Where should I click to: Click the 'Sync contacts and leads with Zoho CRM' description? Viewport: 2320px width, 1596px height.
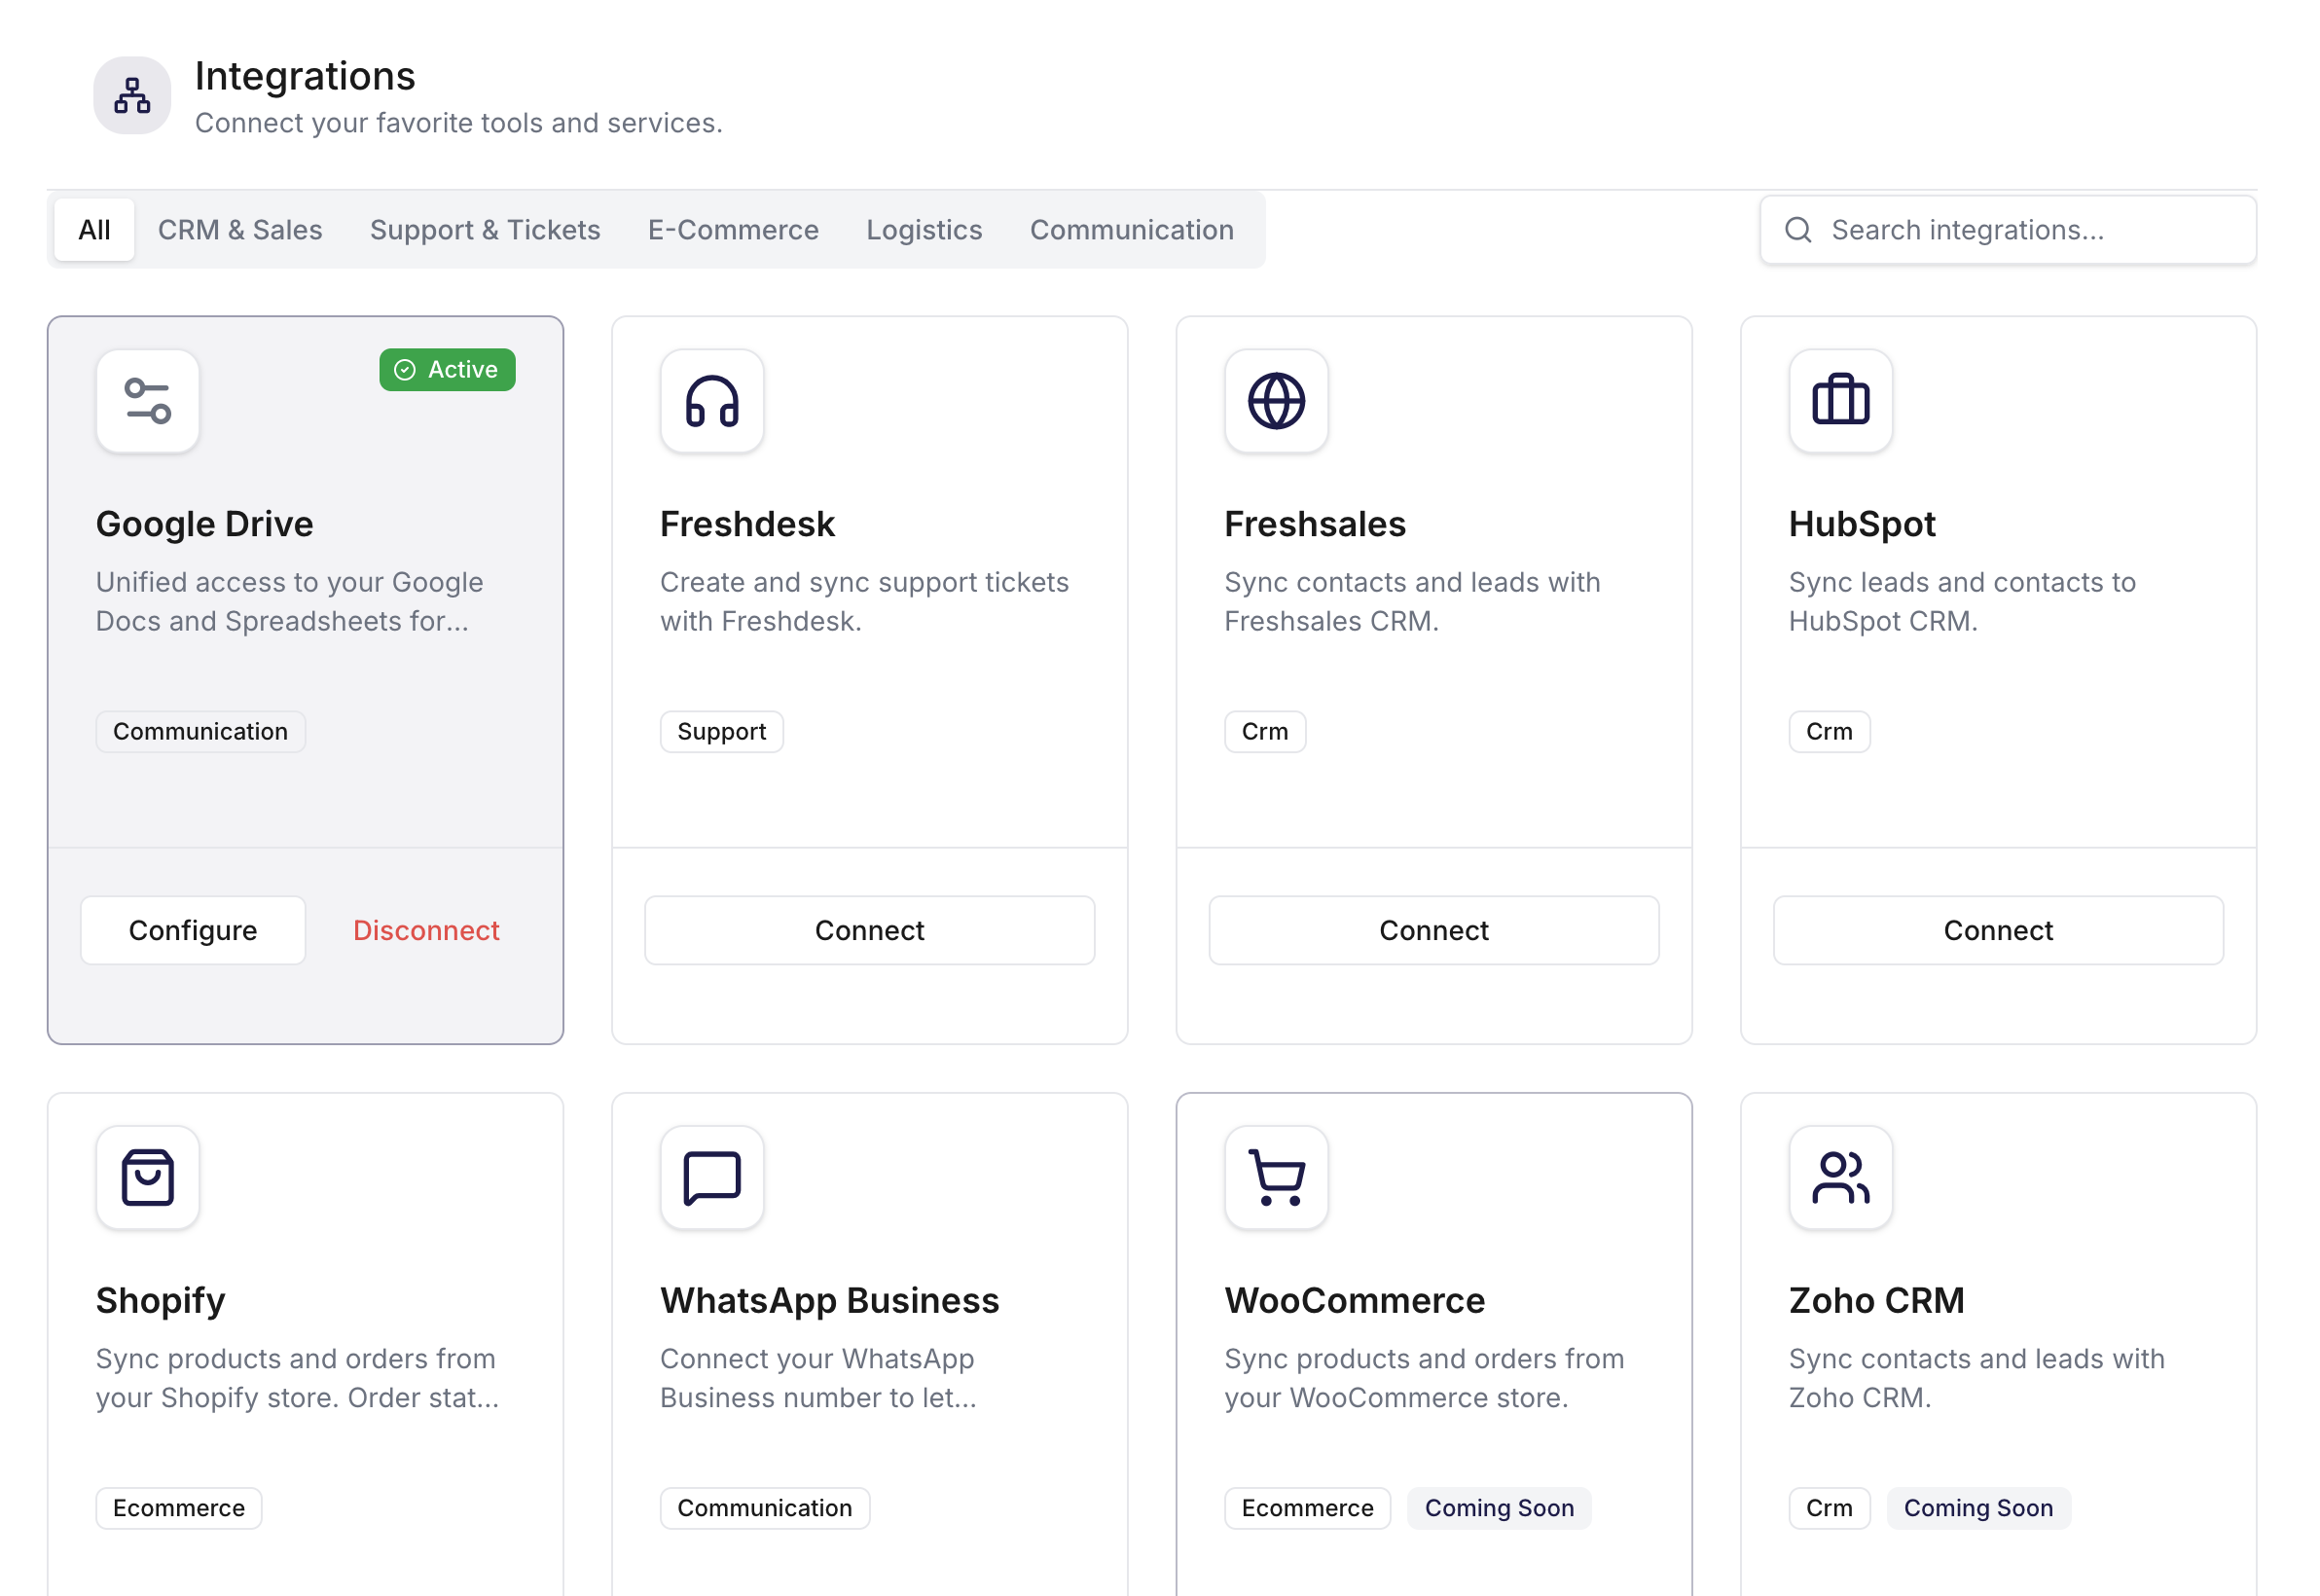click(x=1976, y=1377)
